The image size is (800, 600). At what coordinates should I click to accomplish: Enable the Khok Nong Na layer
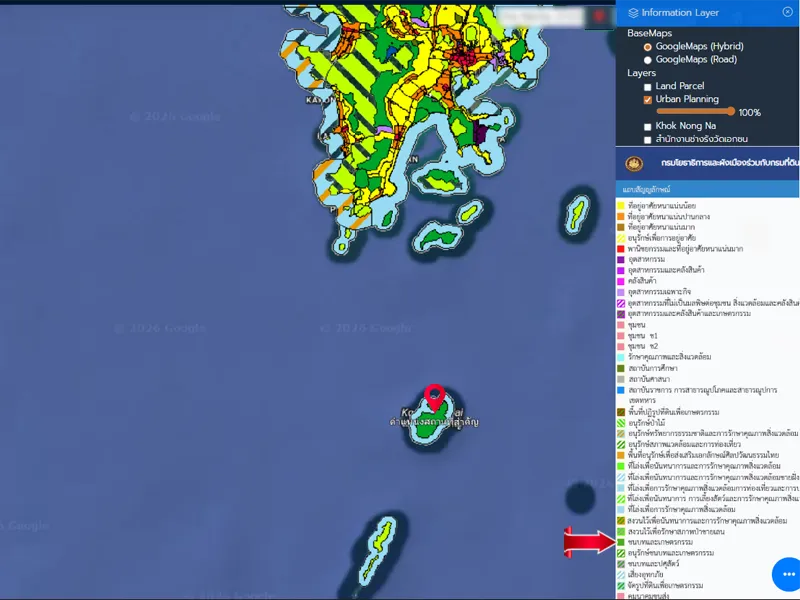[x=648, y=126]
